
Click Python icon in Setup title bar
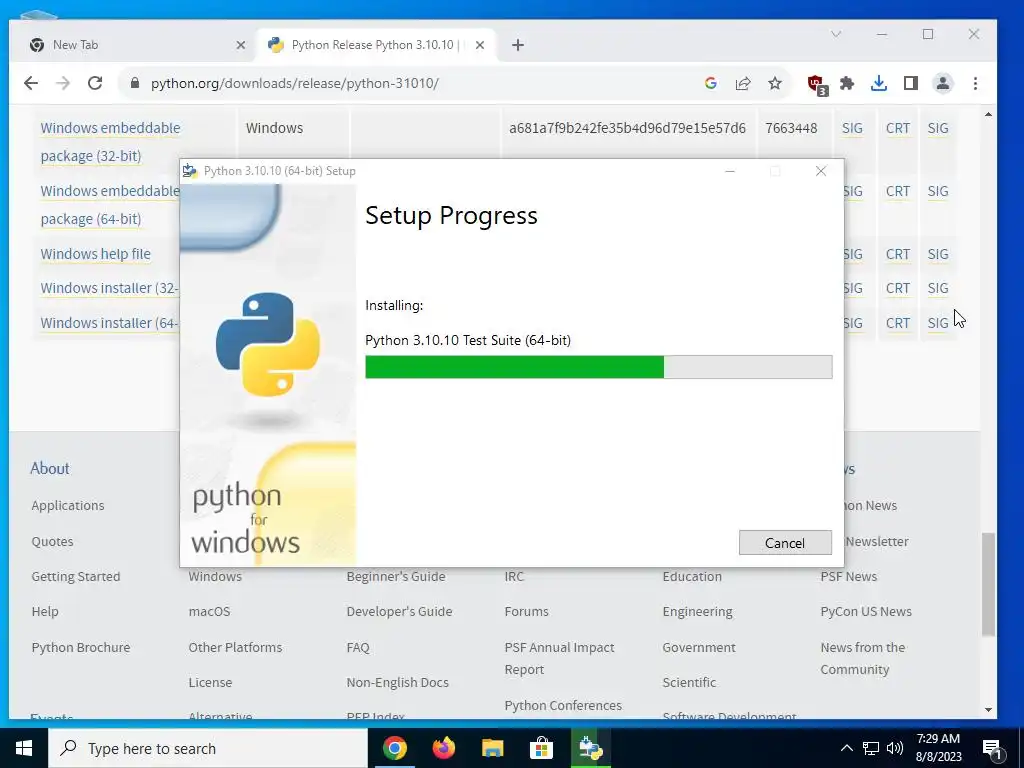(190, 170)
